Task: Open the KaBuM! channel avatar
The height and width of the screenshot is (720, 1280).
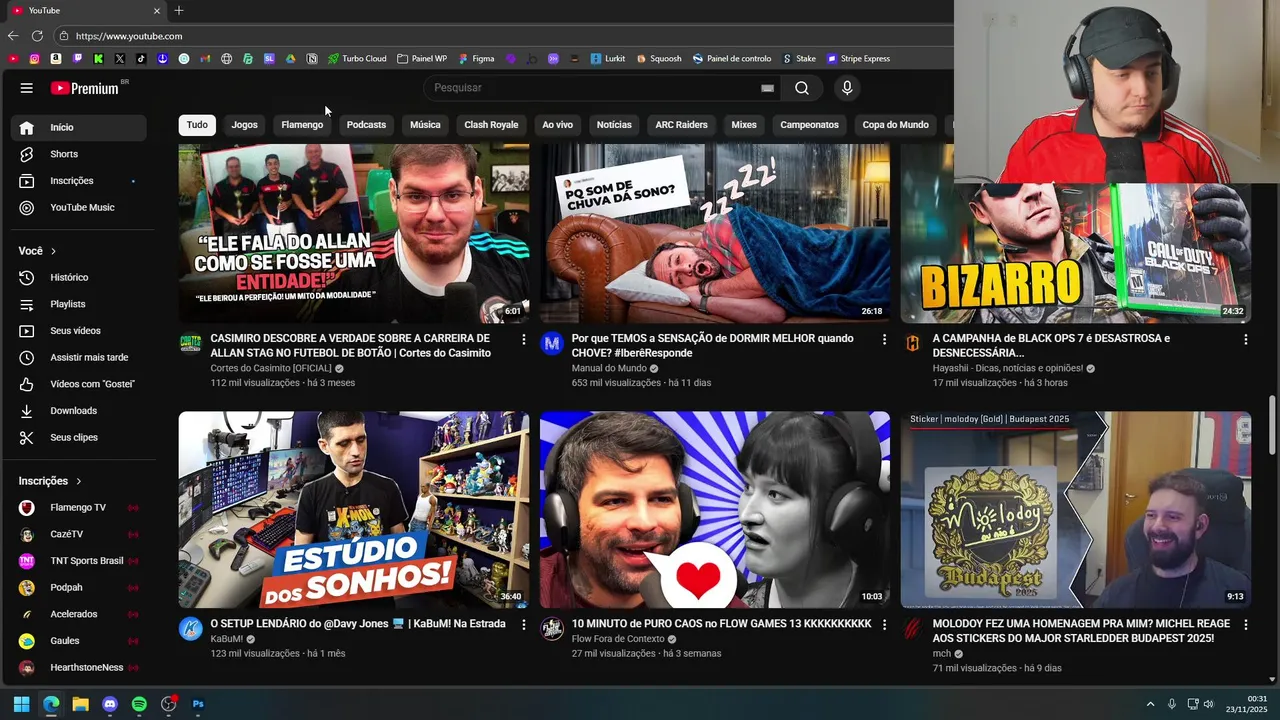Action: pyautogui.click(x=190, y=629)
